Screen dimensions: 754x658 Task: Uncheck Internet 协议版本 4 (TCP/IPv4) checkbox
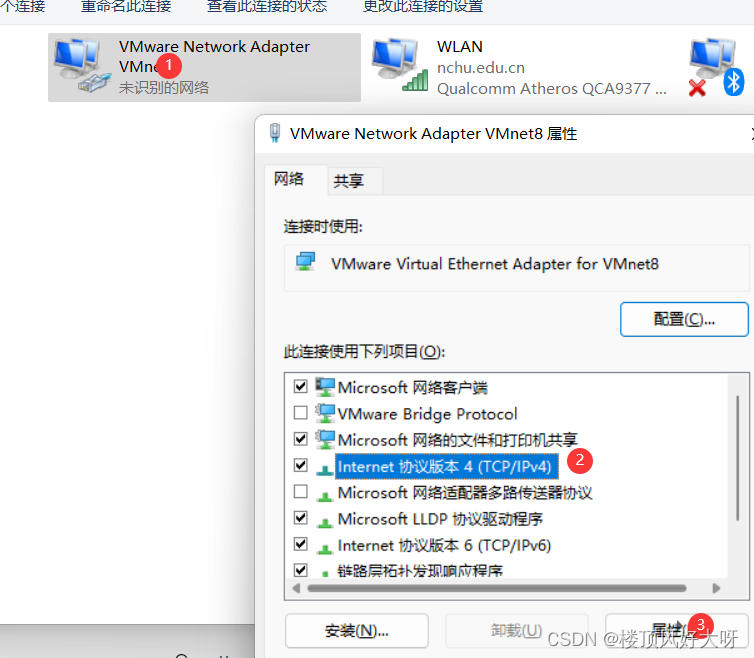[x=301, y=465]
